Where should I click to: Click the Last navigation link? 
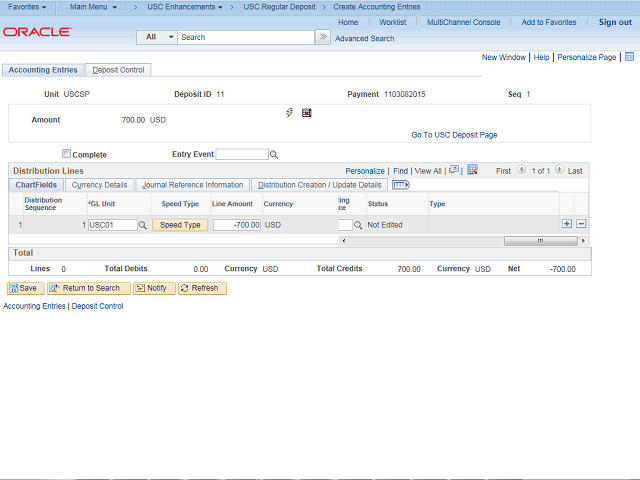point(575,171)
